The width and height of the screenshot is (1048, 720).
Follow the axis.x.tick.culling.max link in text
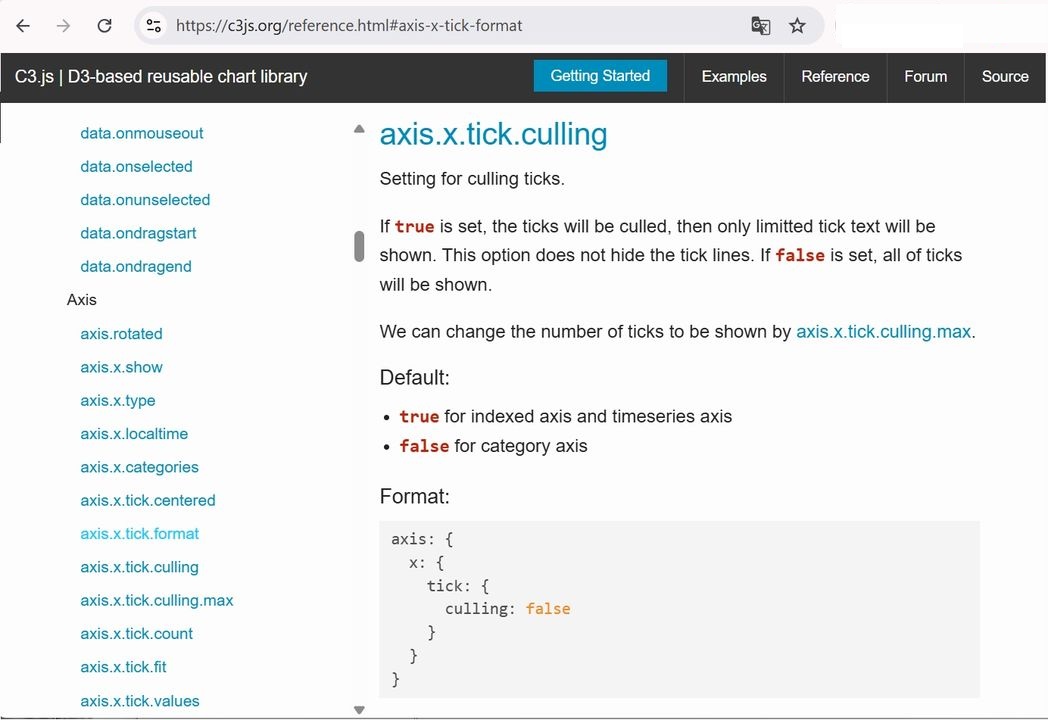(x=883, y=332)
